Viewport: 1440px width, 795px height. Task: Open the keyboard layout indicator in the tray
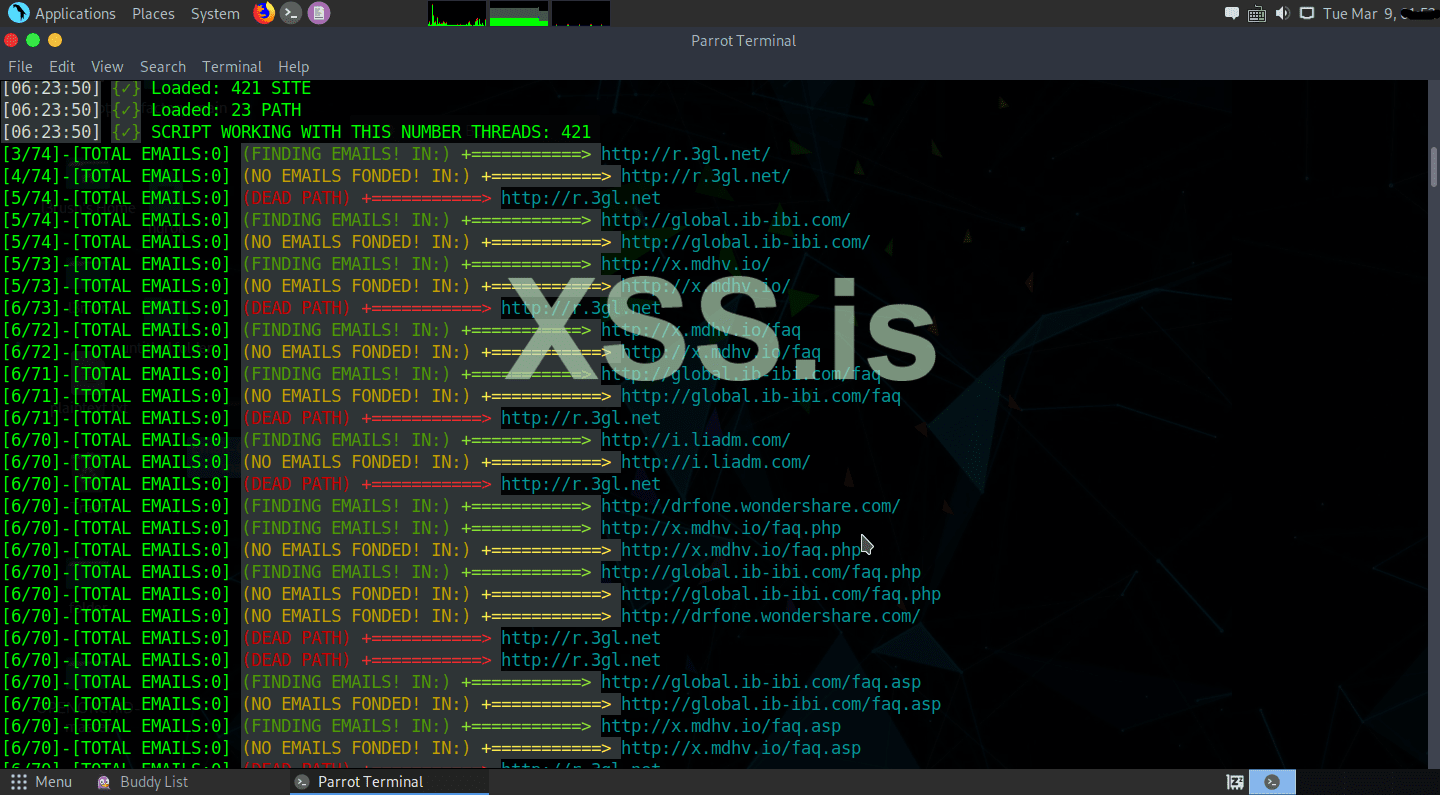pyautogui.click(x=1256, y=13)
